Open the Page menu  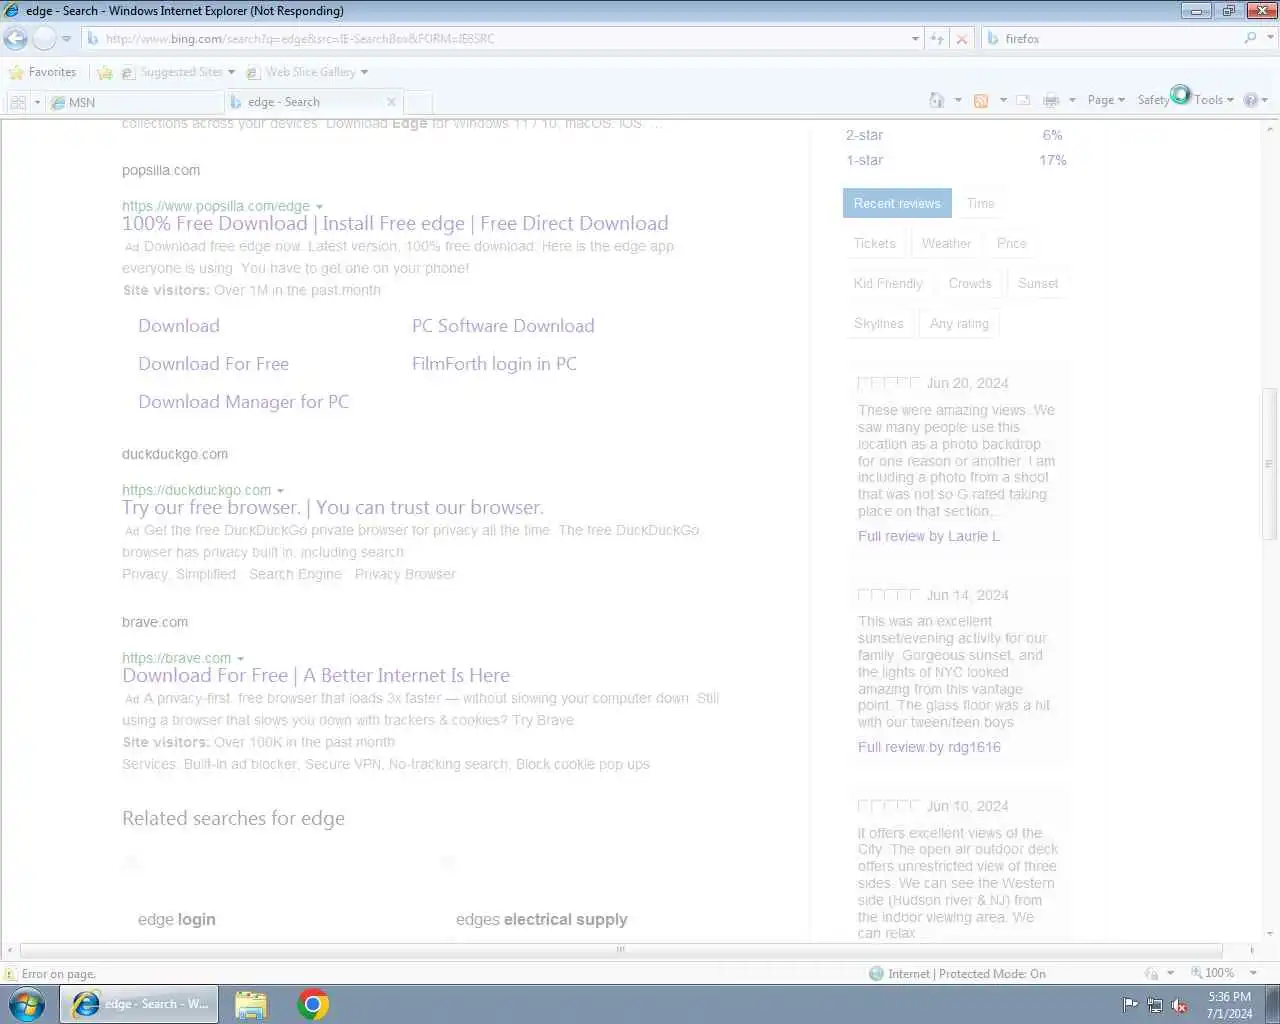1106,100
